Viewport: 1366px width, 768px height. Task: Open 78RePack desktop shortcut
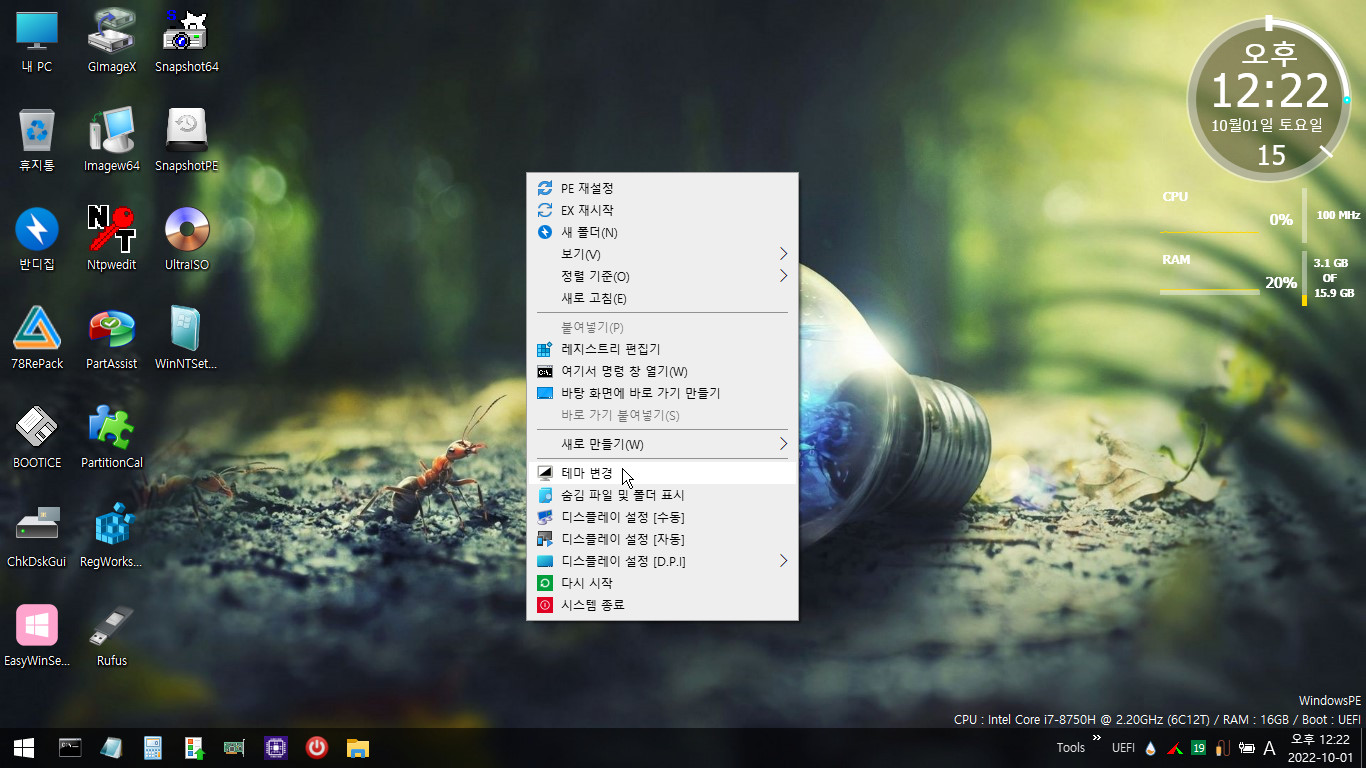coord(37,338)
